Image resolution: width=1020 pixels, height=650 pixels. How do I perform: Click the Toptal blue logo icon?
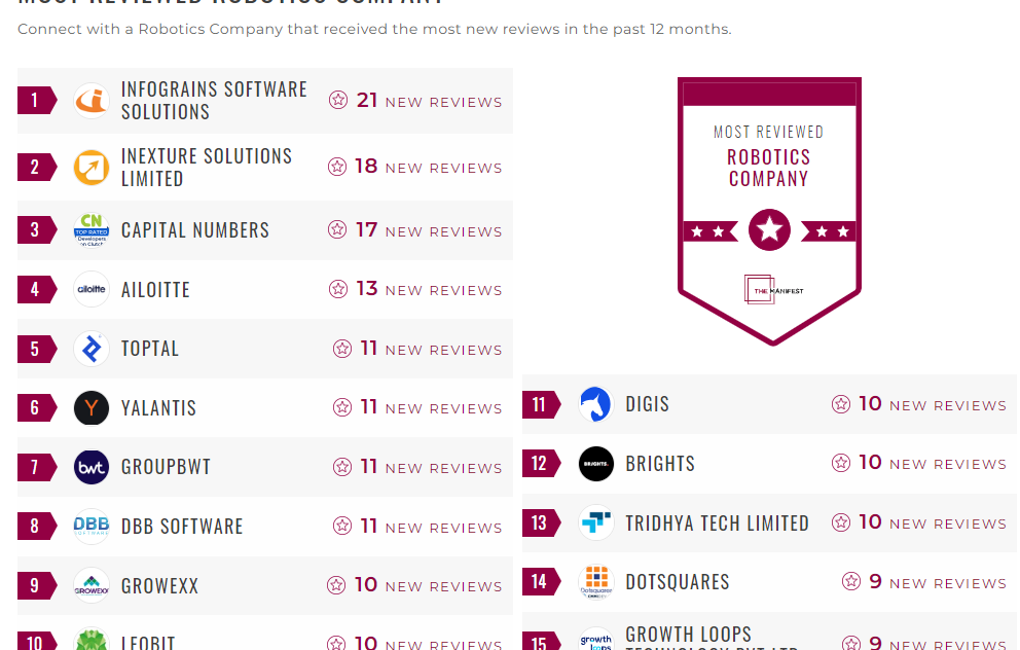point(91,349)
